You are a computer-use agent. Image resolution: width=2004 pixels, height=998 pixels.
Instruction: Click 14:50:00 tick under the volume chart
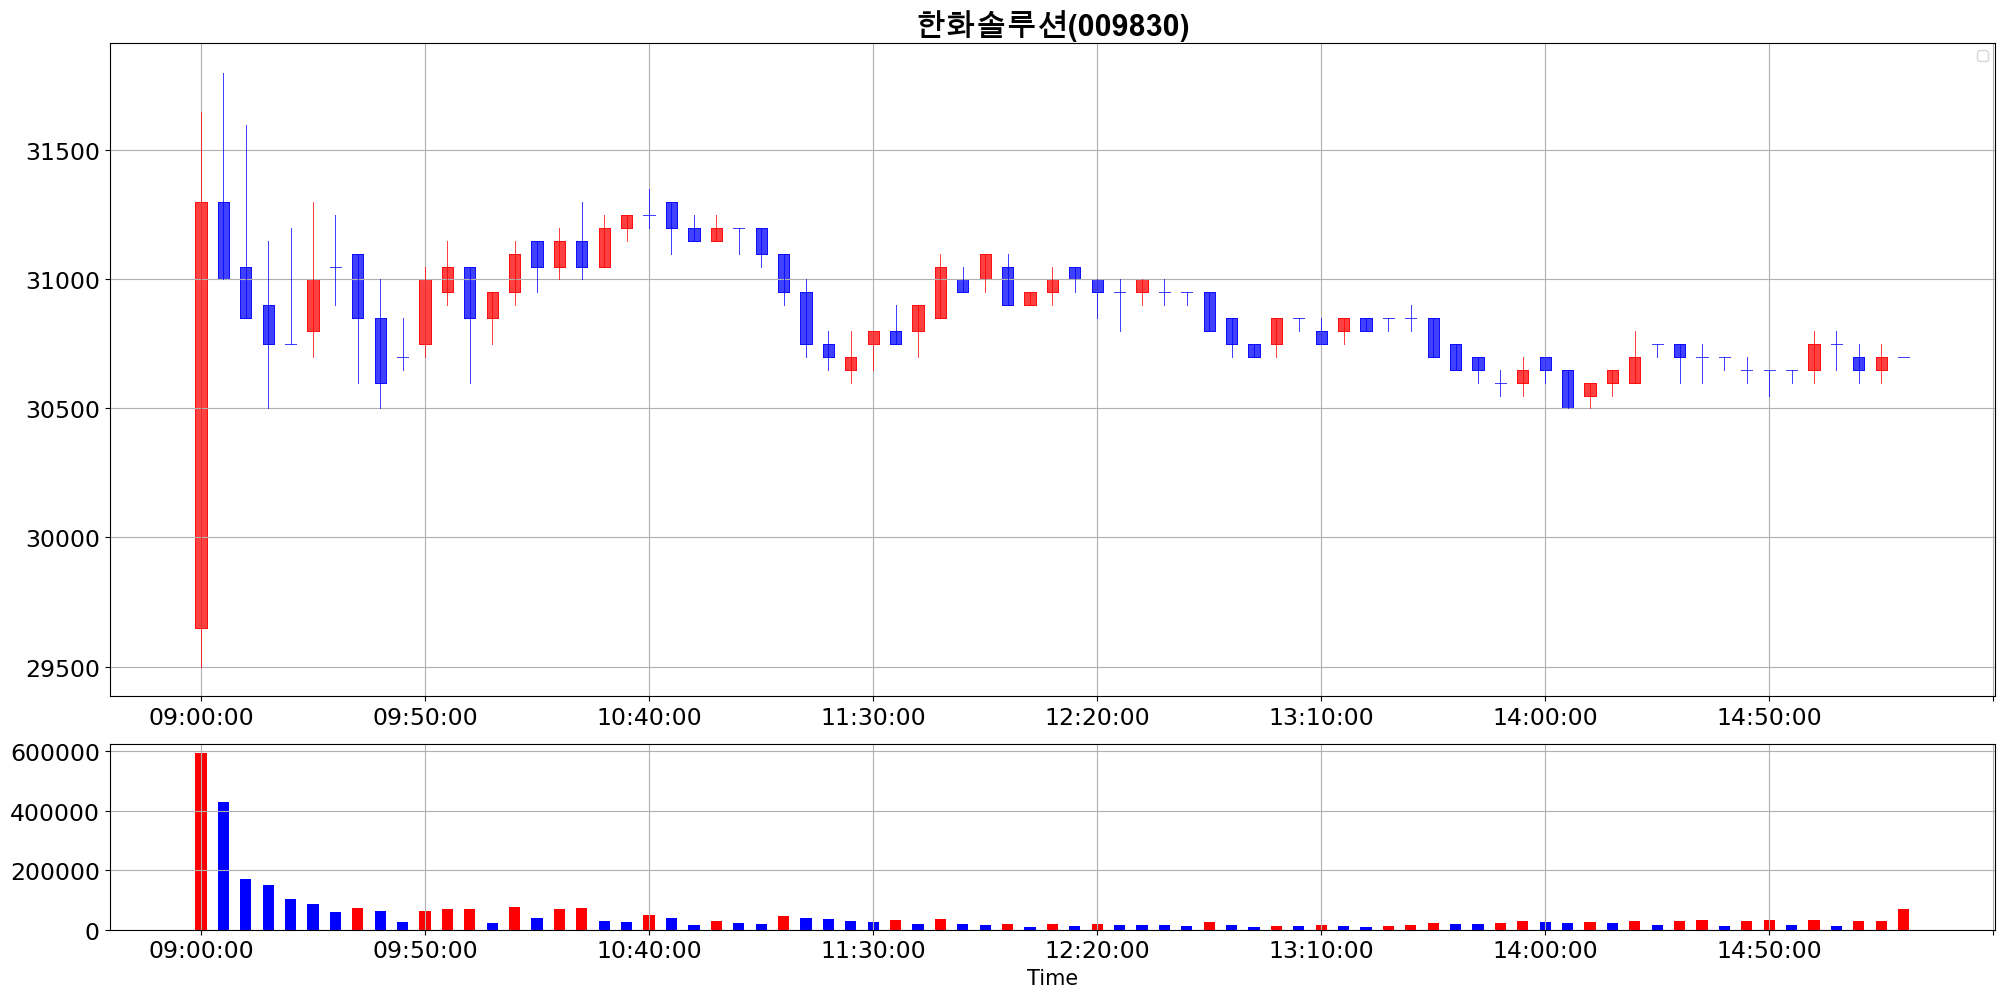1769,951
